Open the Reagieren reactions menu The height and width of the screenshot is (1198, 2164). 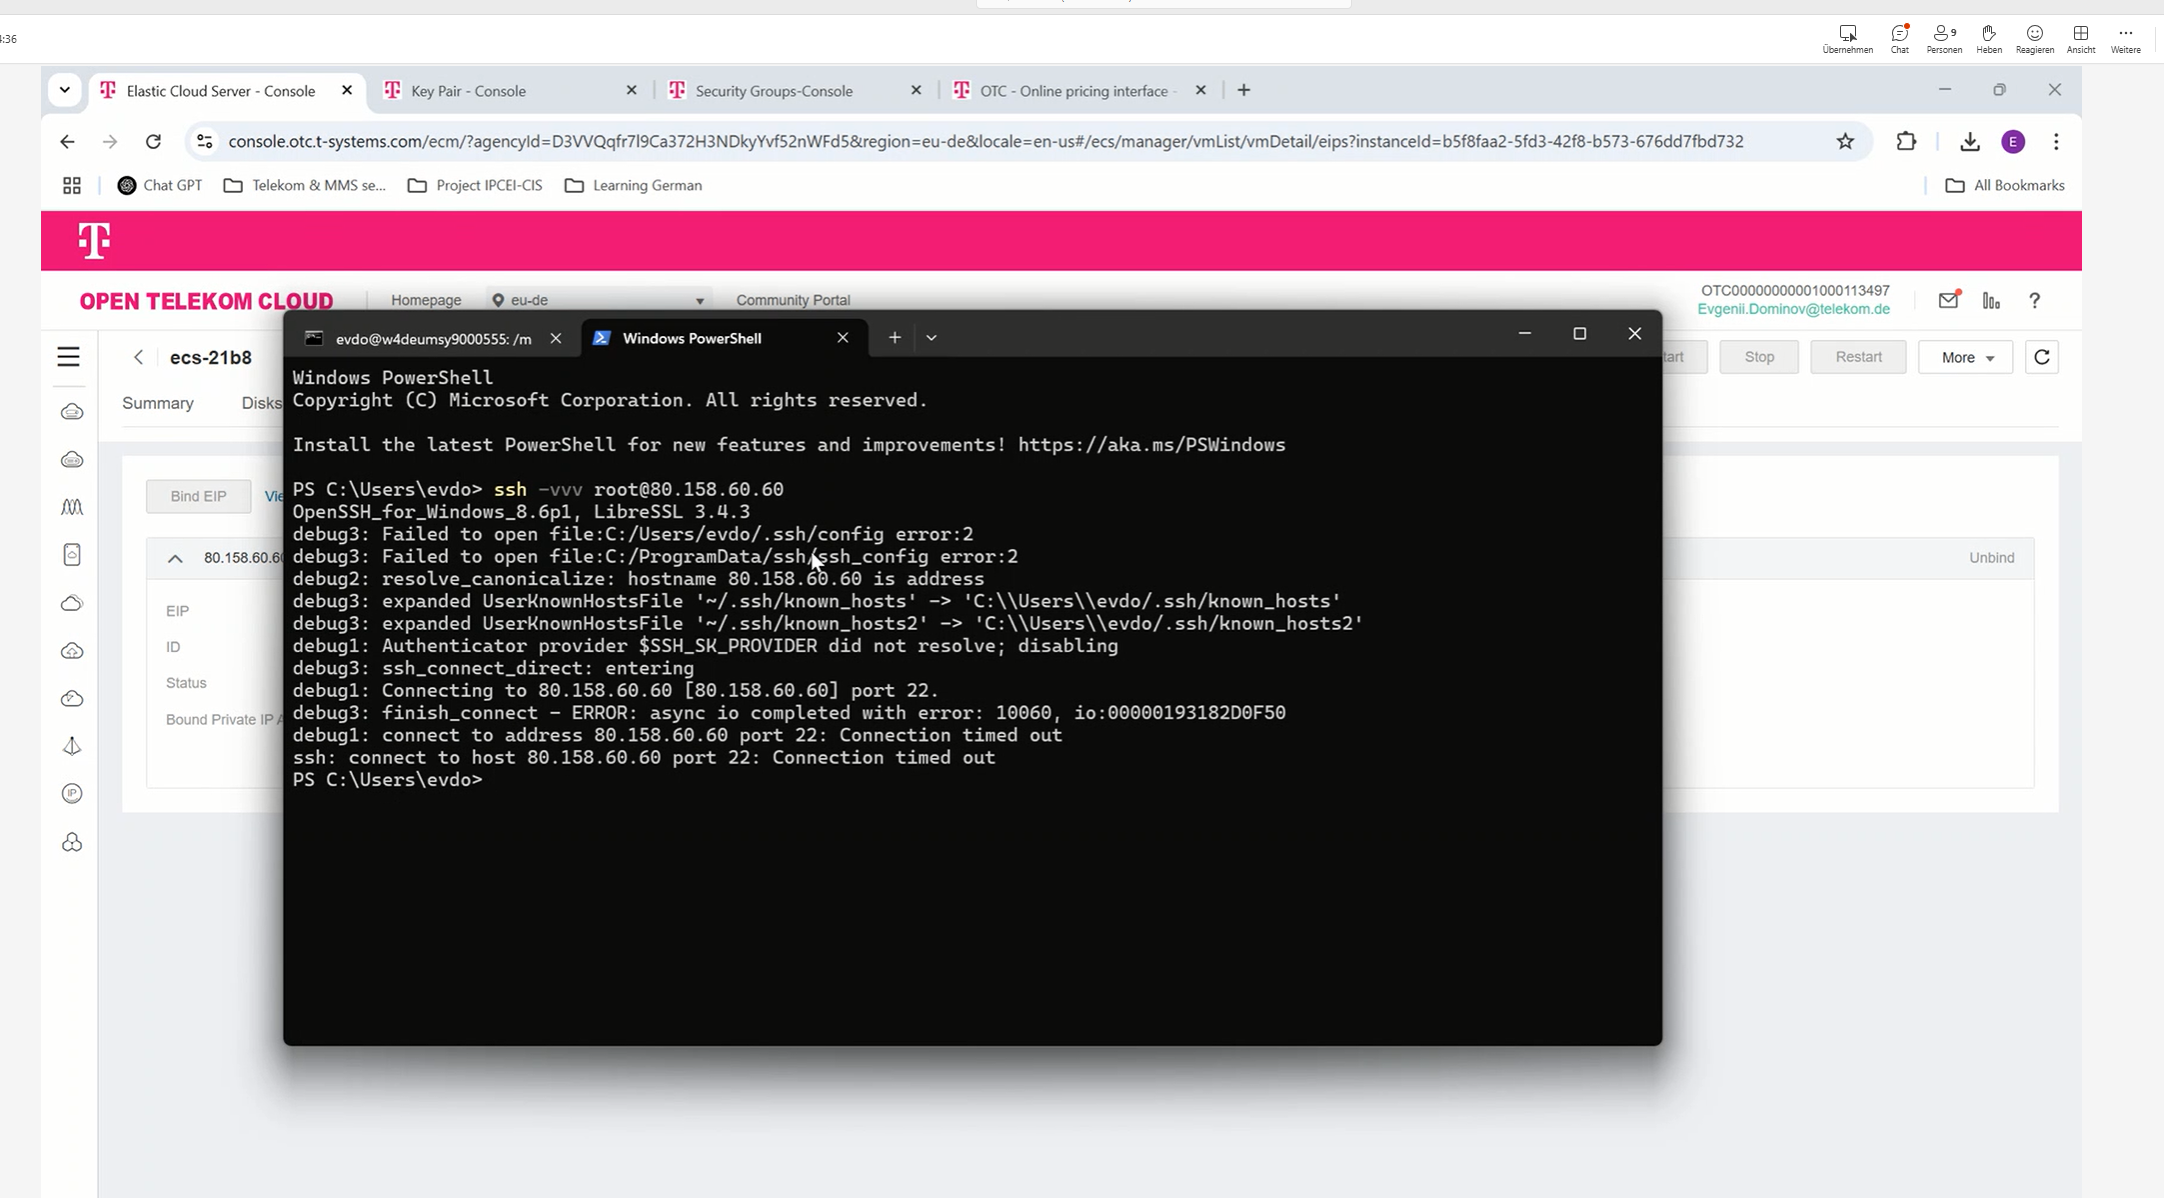pyautogui.click(x=2034, y=38)
